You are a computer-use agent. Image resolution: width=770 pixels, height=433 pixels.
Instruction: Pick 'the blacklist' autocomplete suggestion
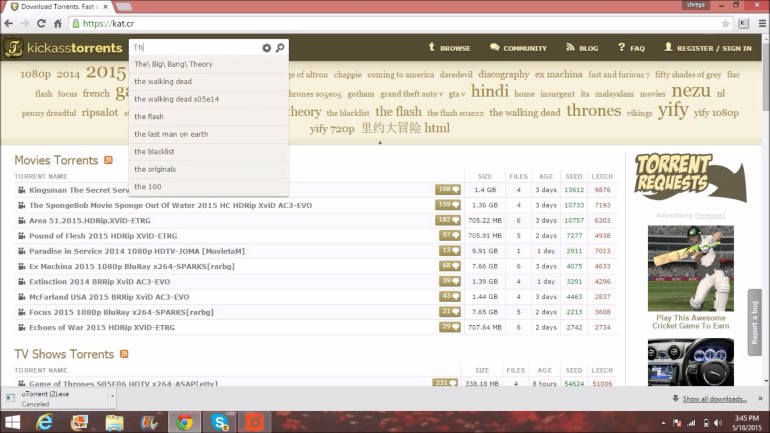pyautogui.click(x=155, y=151)
